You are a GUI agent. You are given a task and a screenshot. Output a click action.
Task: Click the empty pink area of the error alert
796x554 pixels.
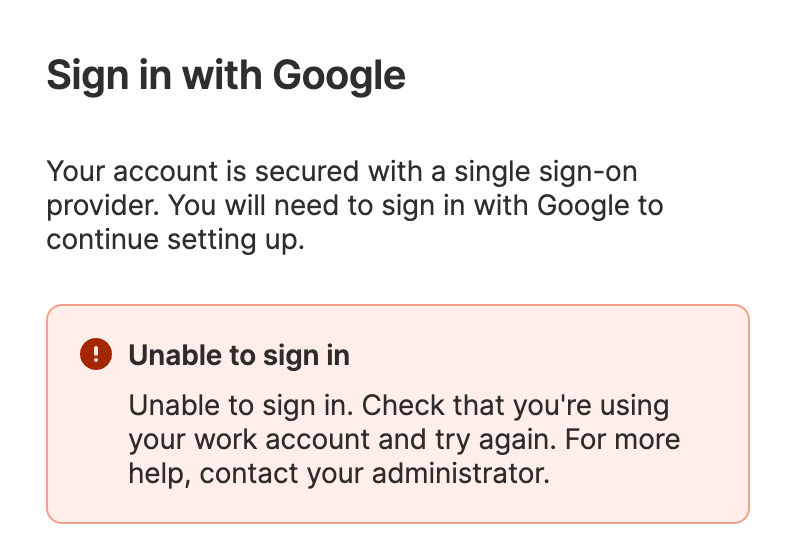pyautogui.click(x=650, y=495)
